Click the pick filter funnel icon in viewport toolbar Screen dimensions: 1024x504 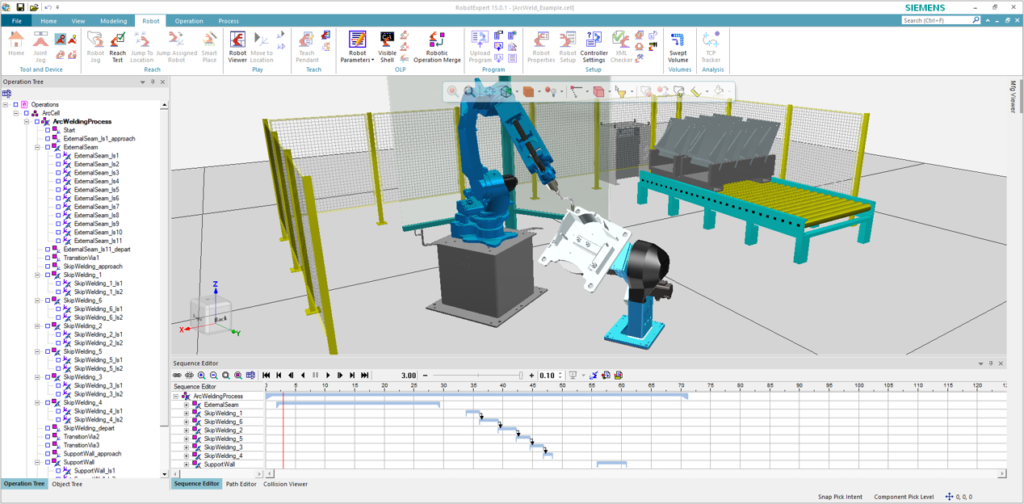619,92
